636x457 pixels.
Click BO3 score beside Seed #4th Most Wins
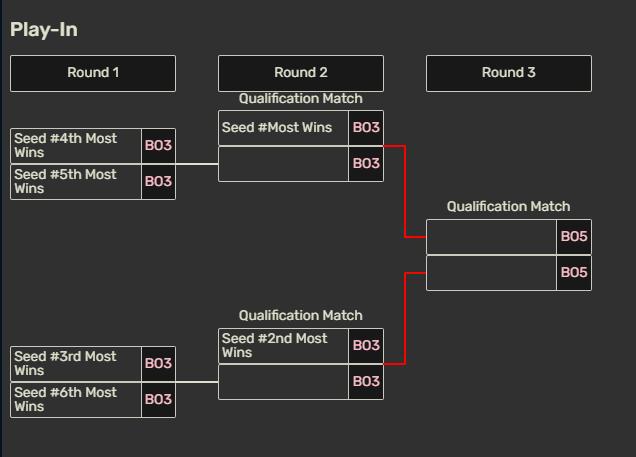click(x=158, y=146)
